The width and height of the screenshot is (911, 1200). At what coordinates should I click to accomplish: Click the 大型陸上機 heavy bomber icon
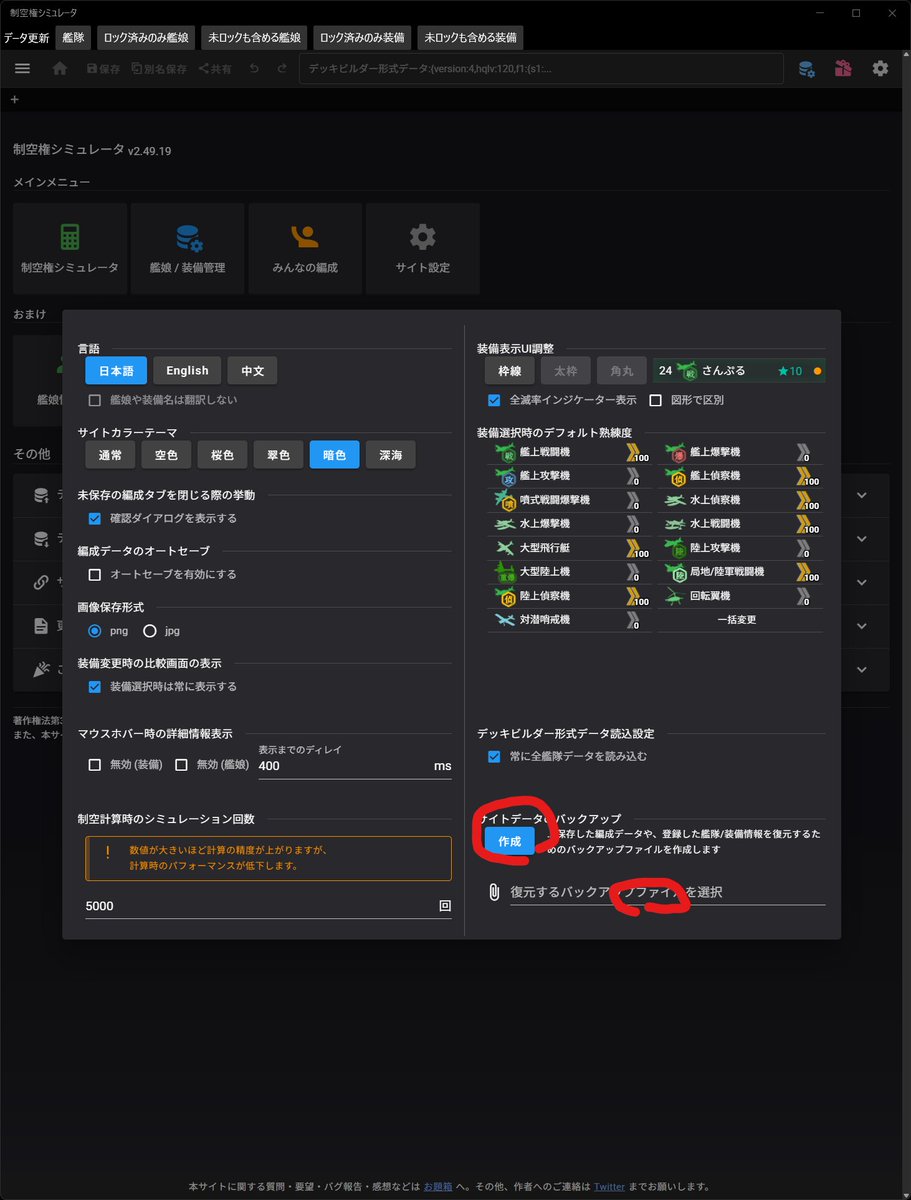click(x=503, y=572)
